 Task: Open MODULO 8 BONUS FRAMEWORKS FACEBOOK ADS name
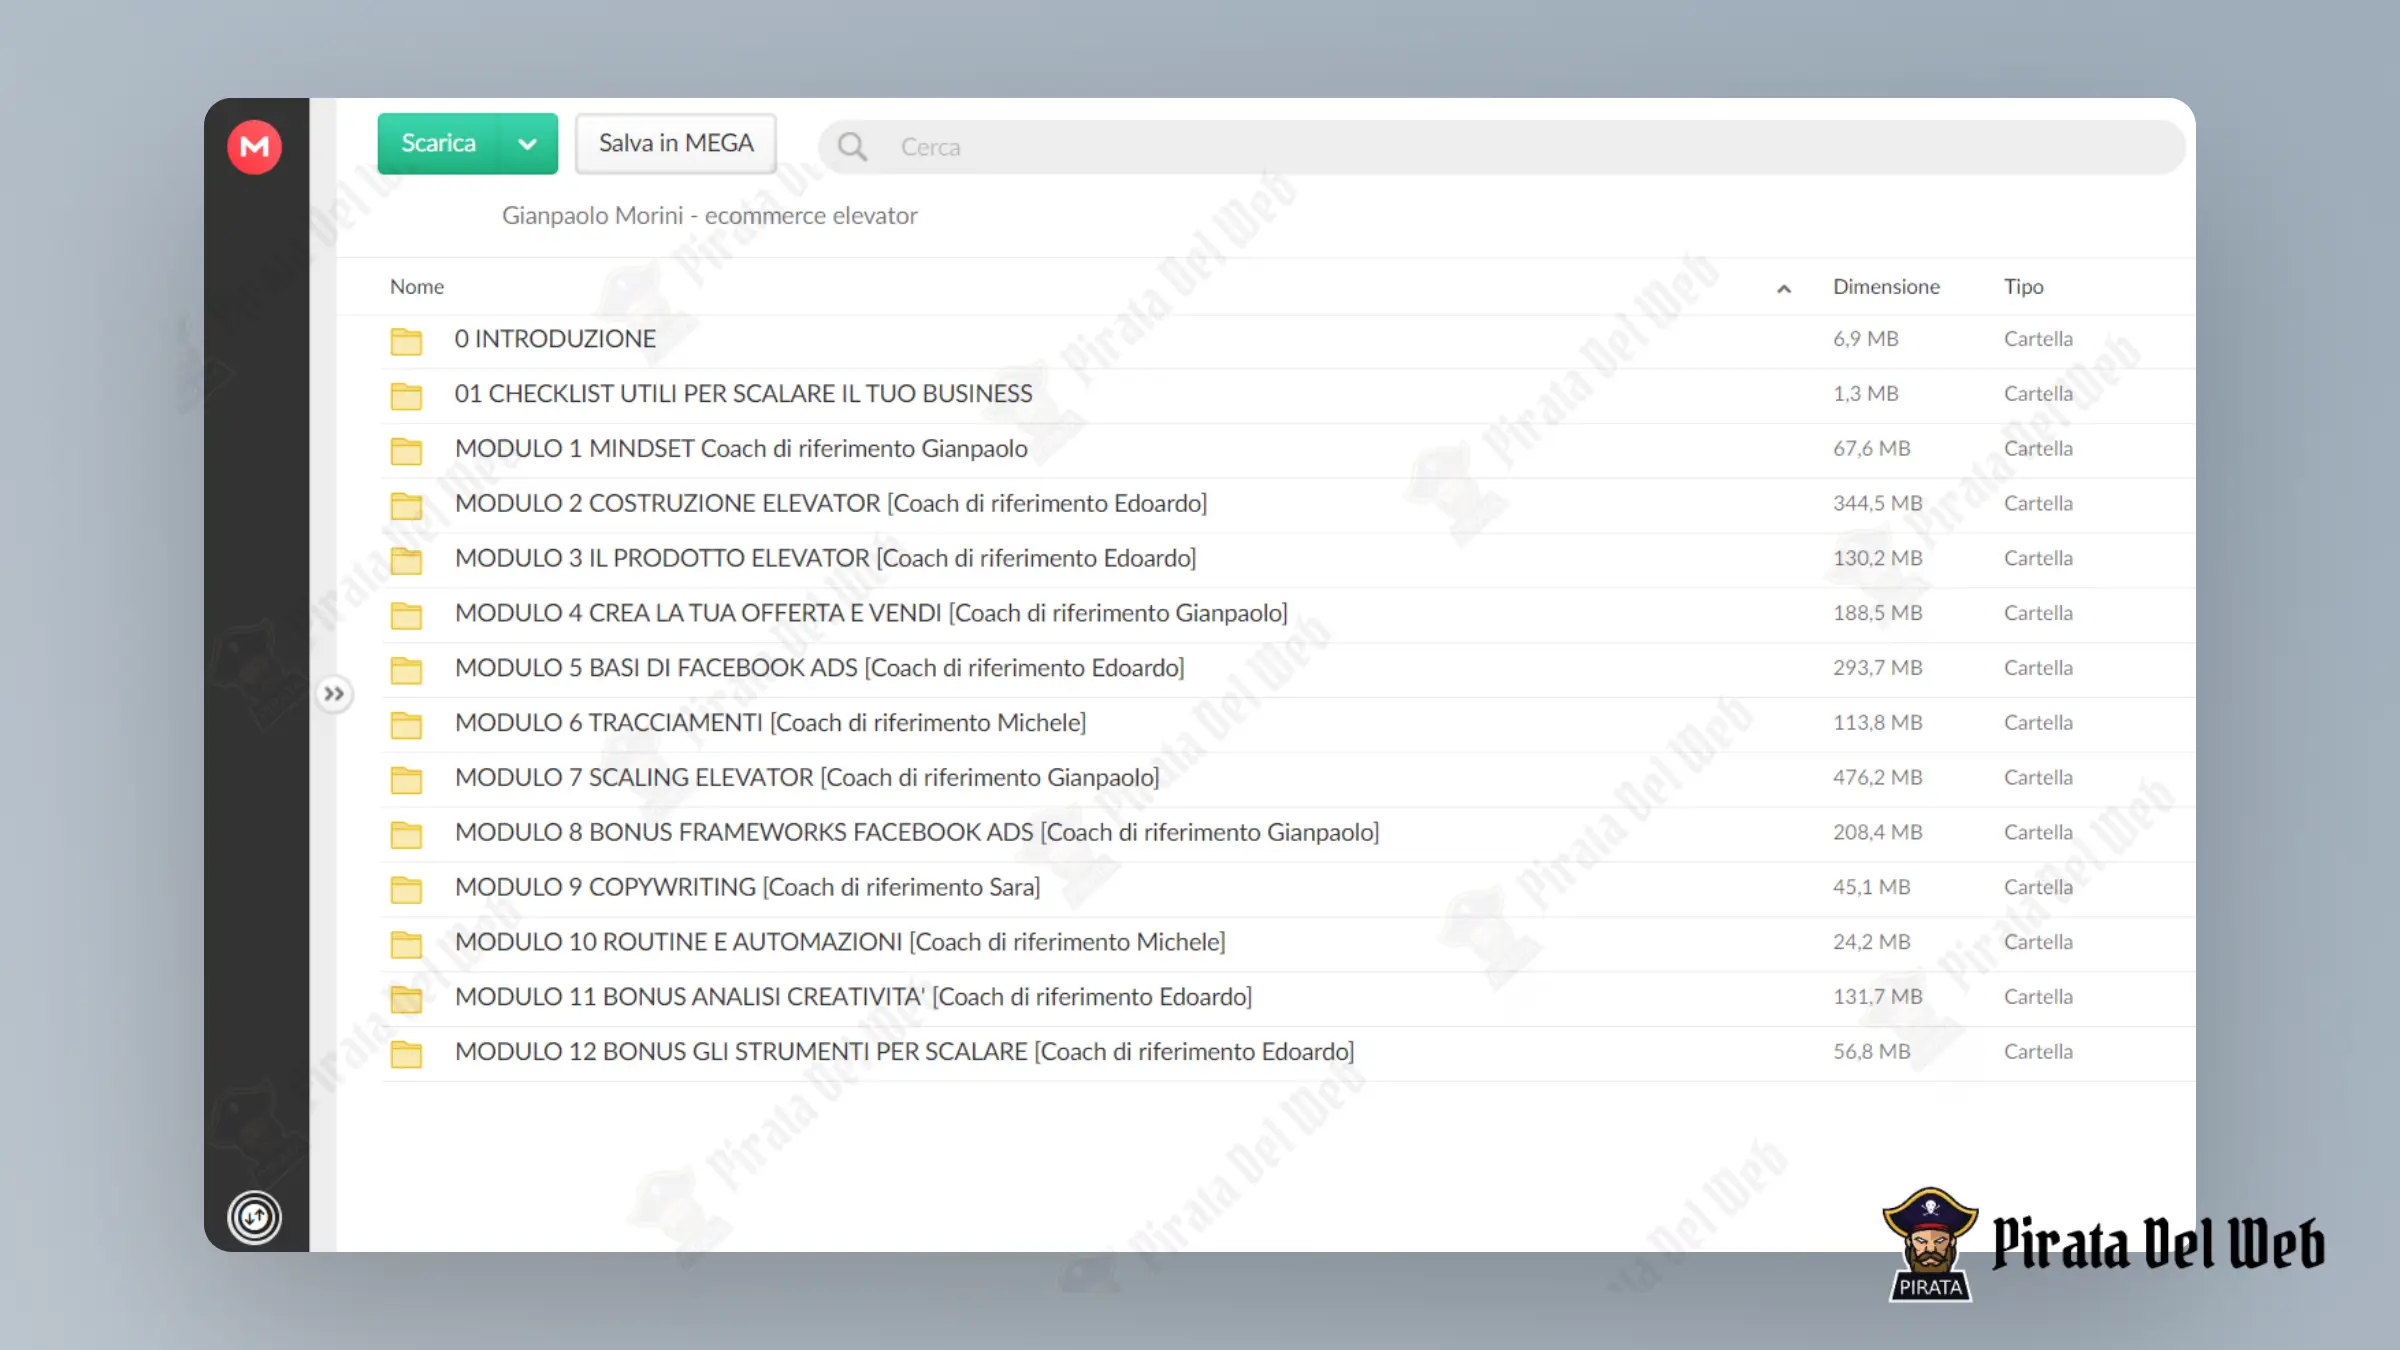tap(917, 832)
